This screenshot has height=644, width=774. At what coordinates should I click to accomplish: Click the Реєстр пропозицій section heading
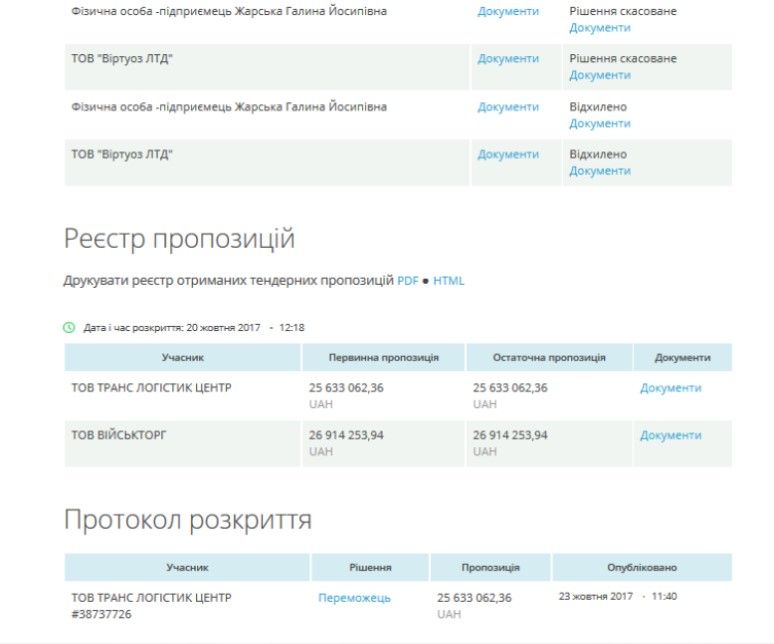click(179, 239)
